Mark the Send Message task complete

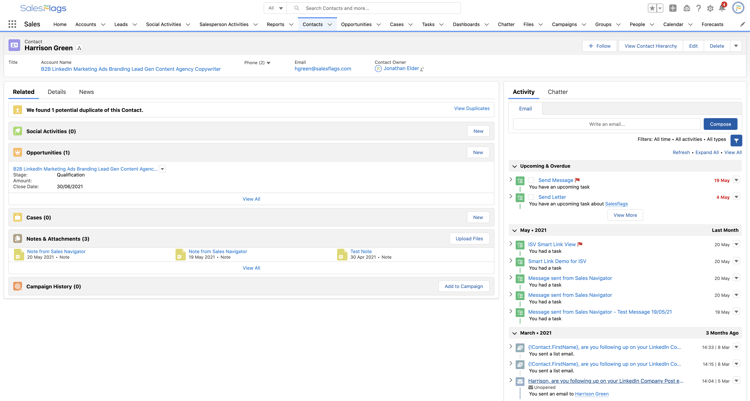[x=531, y=180]
